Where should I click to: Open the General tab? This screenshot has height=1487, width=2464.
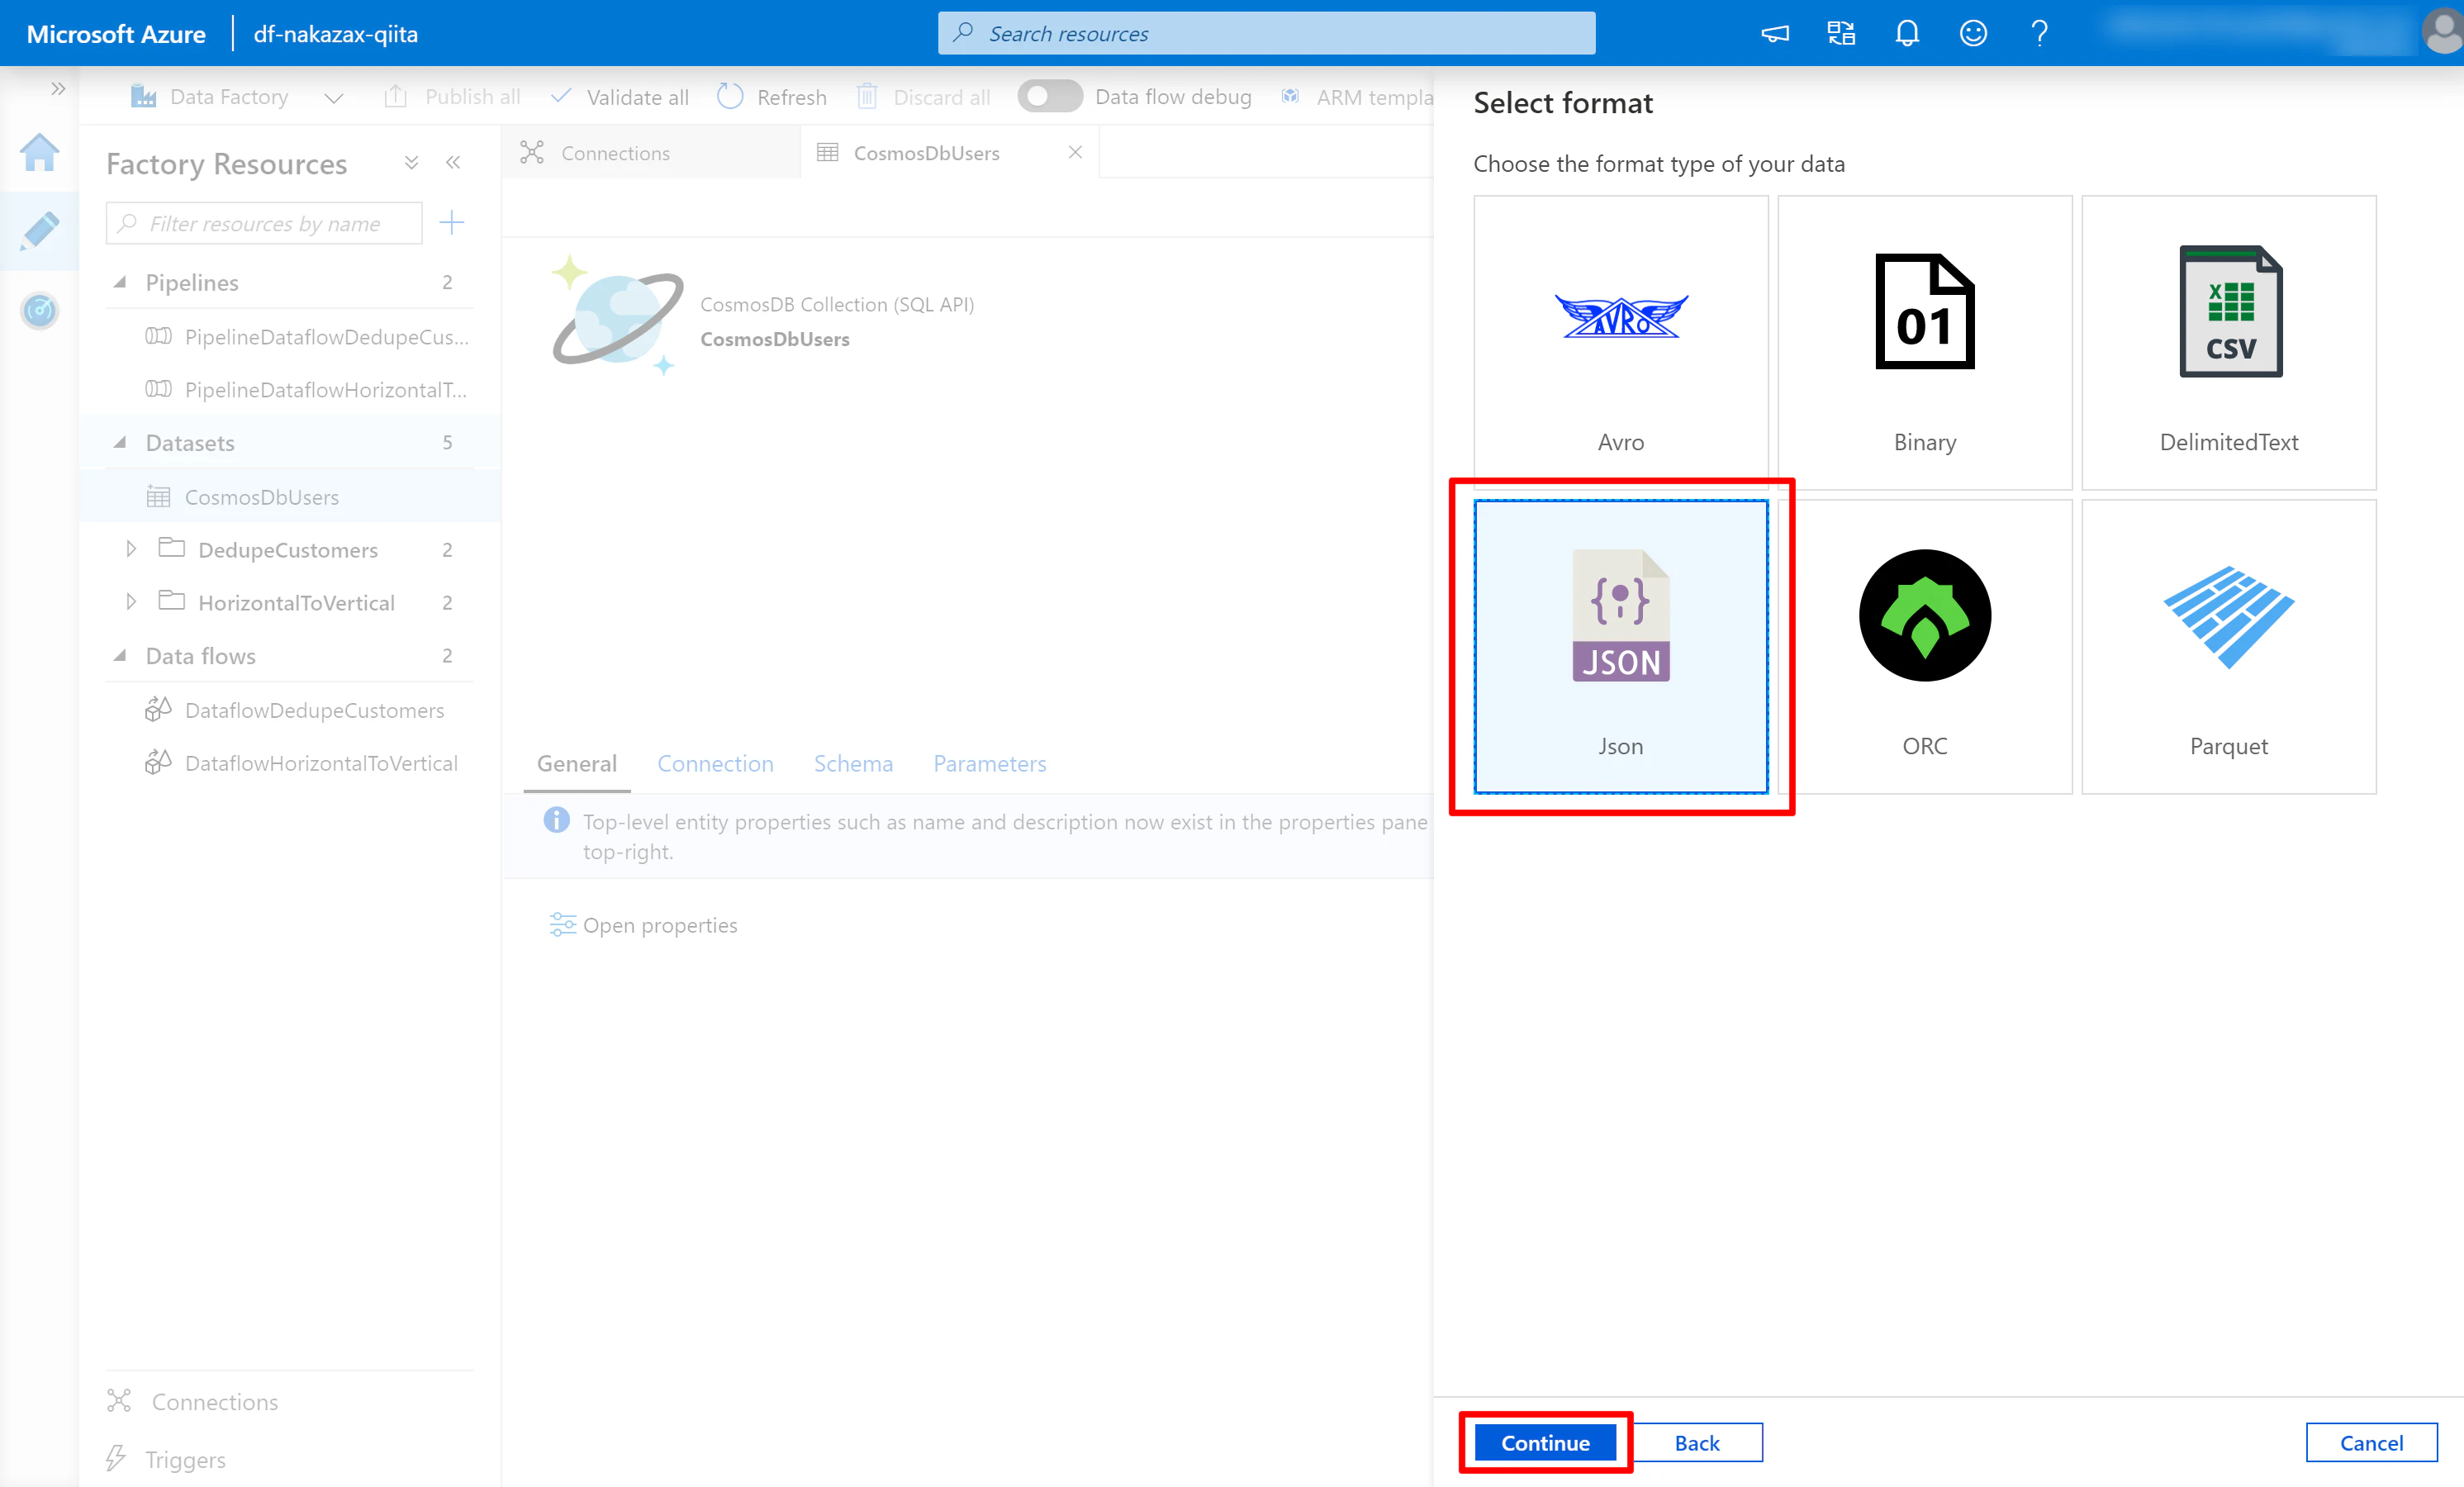(x=576, y=763)
